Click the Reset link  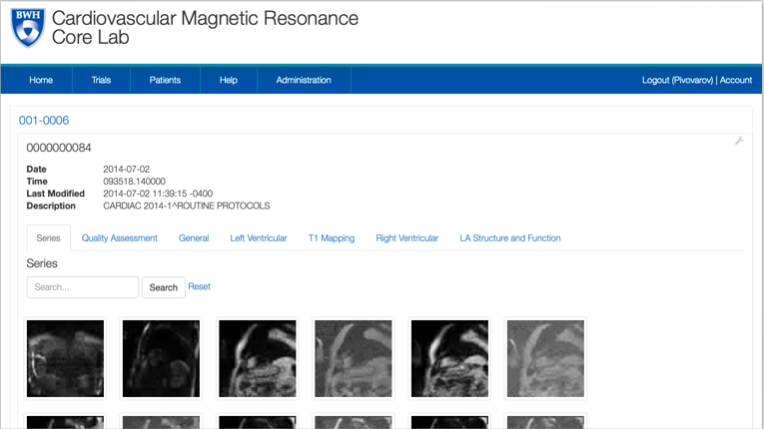(199, 287)
